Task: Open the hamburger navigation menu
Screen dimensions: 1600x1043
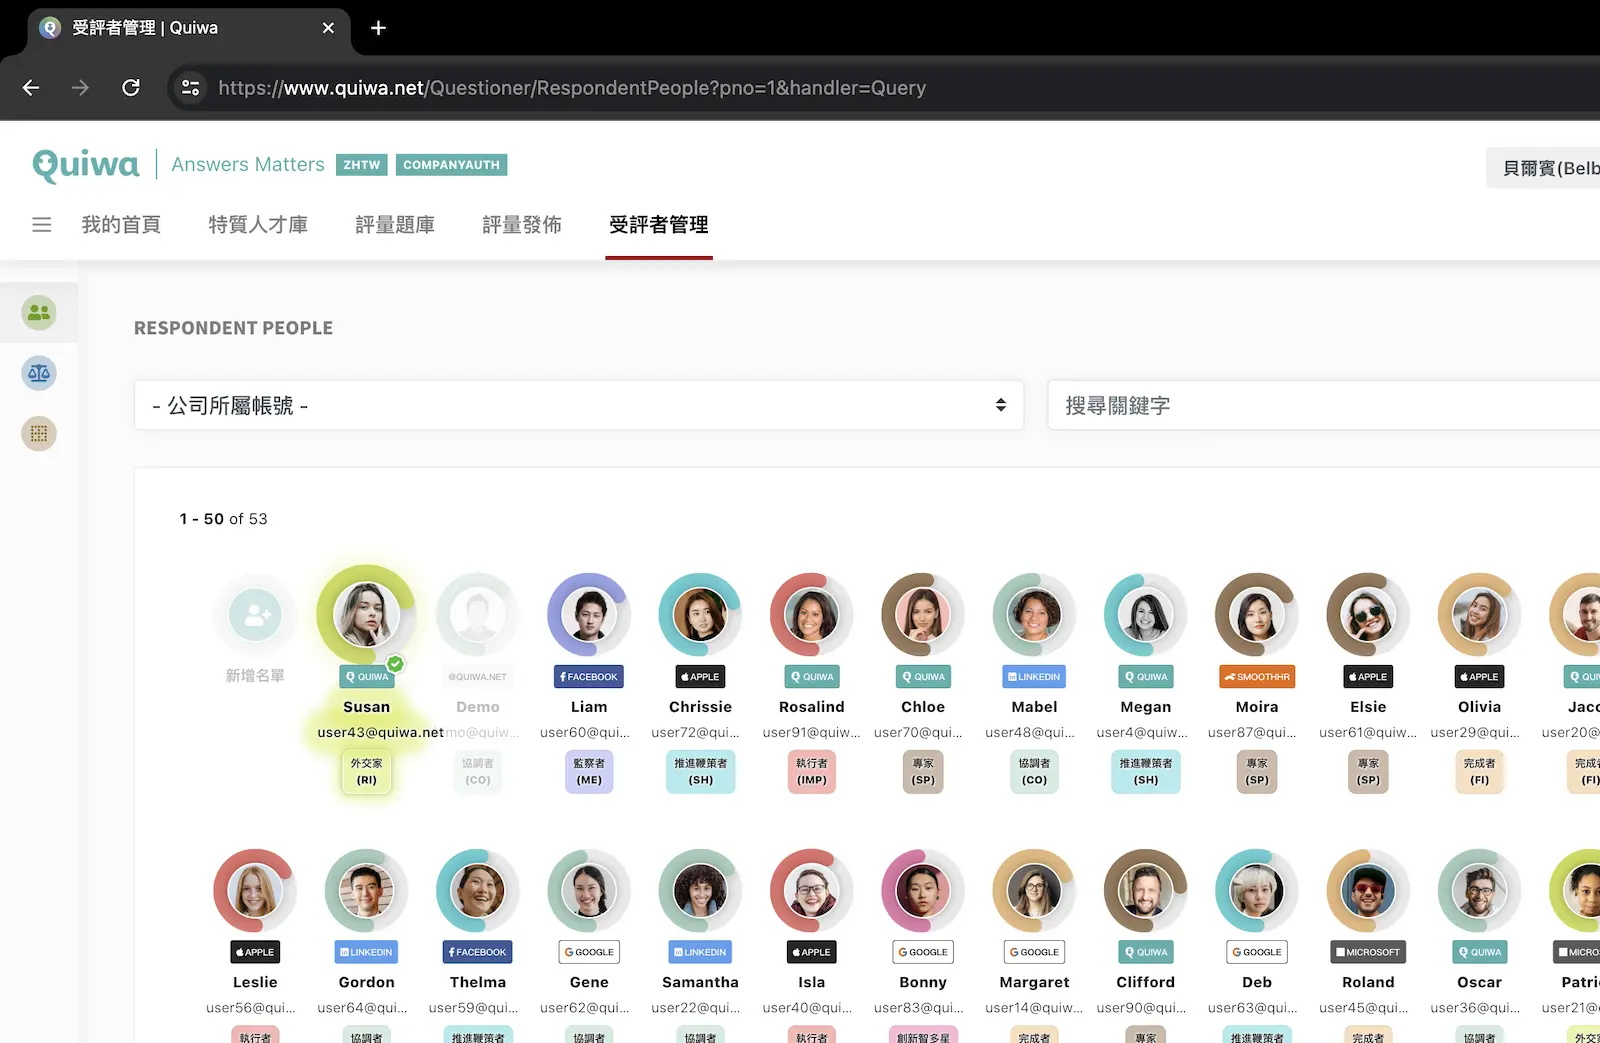Action: (x=42, y=225)
